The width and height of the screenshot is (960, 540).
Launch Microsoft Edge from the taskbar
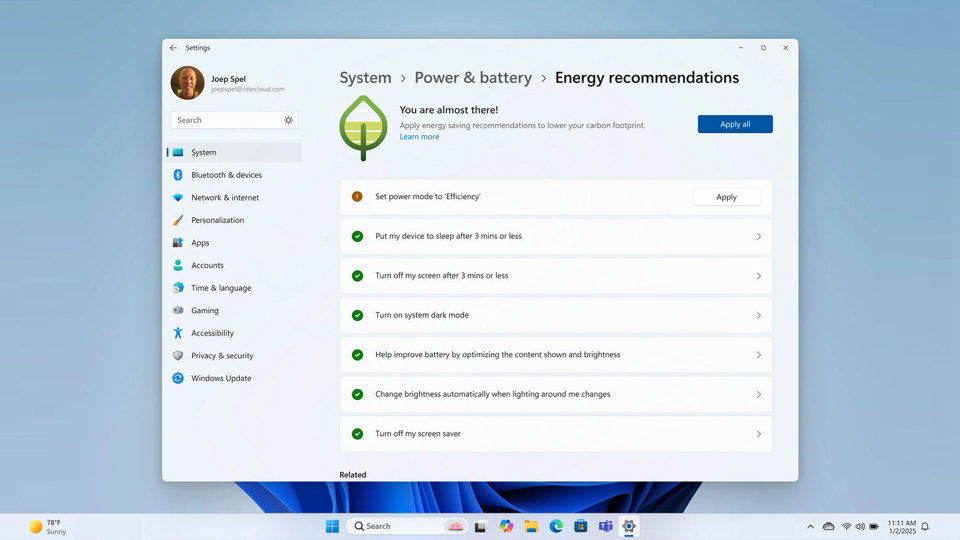click(x=556, y=527)
